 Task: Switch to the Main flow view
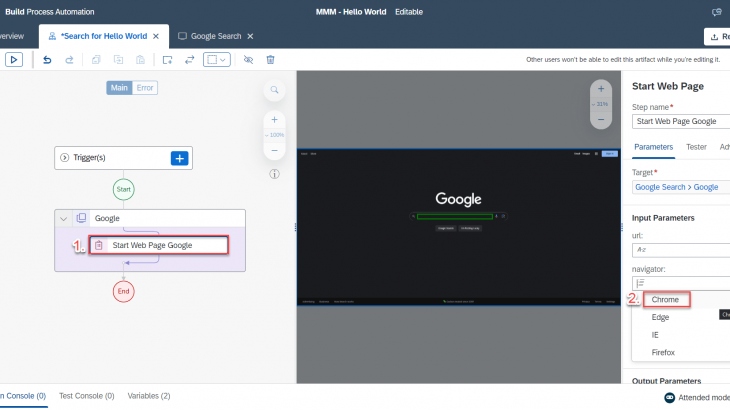coord(119,87)
